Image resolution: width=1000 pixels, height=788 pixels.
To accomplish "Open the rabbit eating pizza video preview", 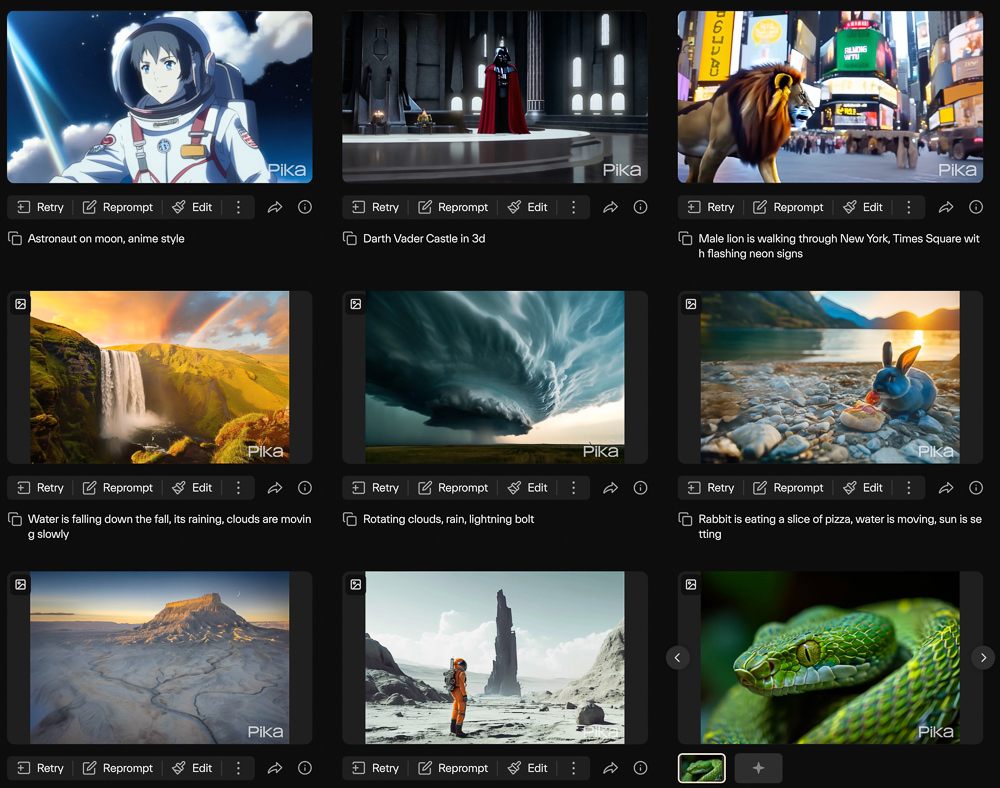I will tap(830, 377).
